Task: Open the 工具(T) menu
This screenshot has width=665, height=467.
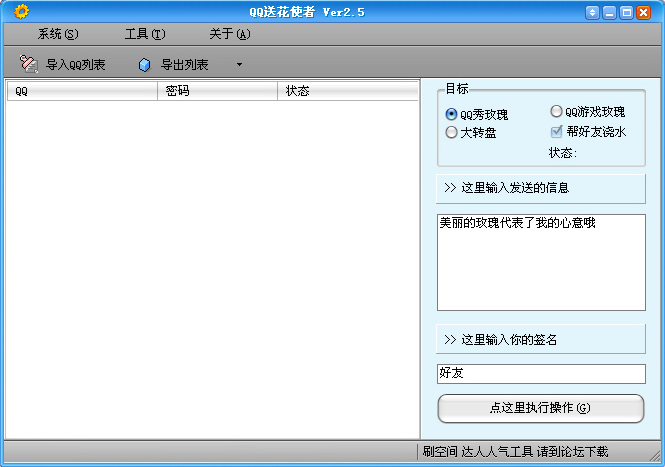Action: [x=145, y=34]
